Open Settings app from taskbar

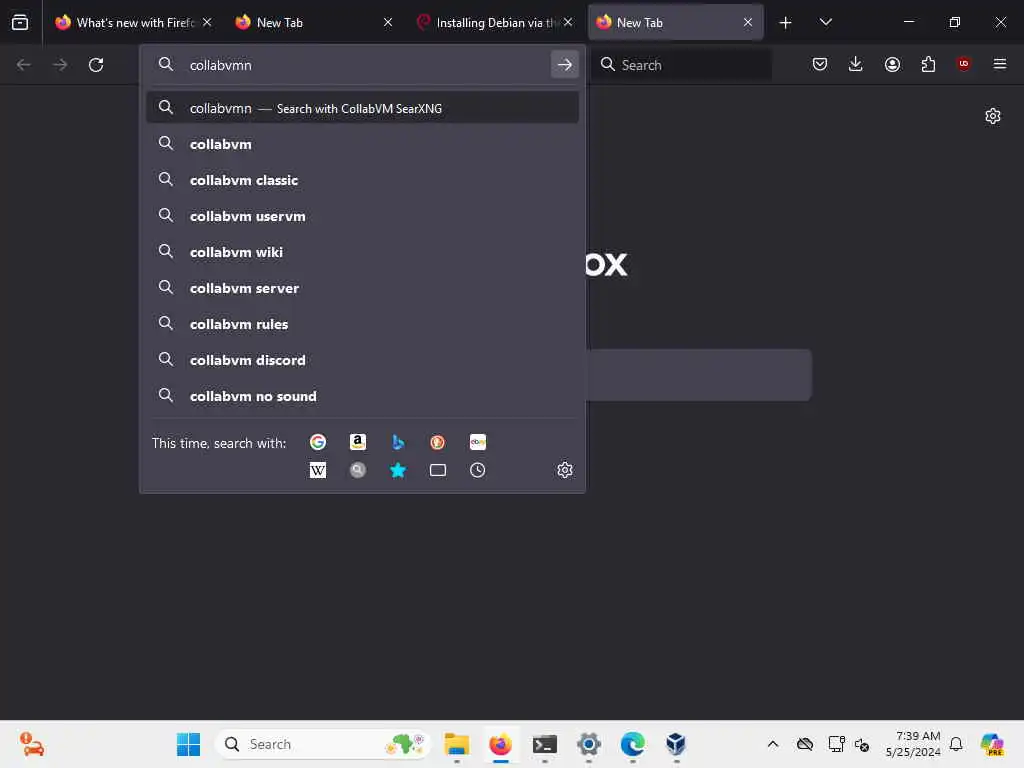[x=588, y=744]
